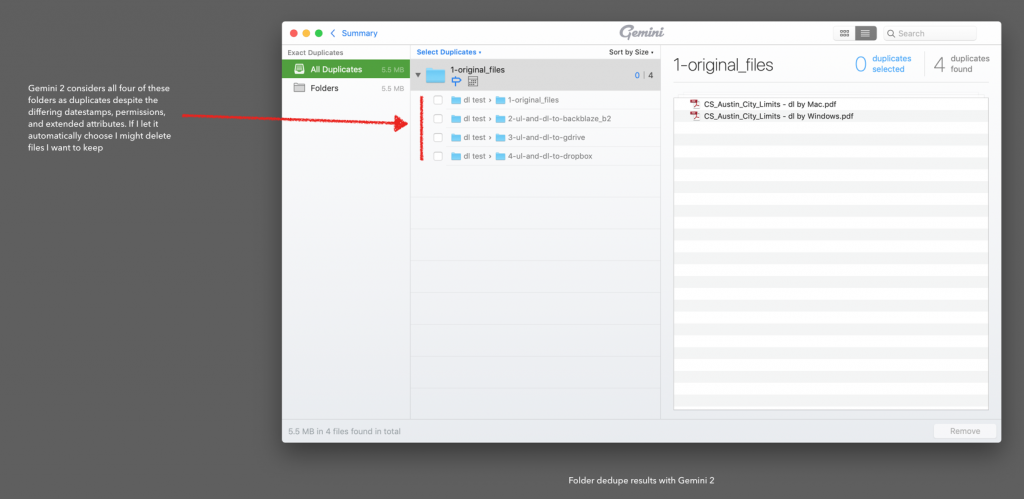Click the 1-original_files preview heading
Image resolution: width=1024 pixels, height=499 pixels.
click(723, 65)
